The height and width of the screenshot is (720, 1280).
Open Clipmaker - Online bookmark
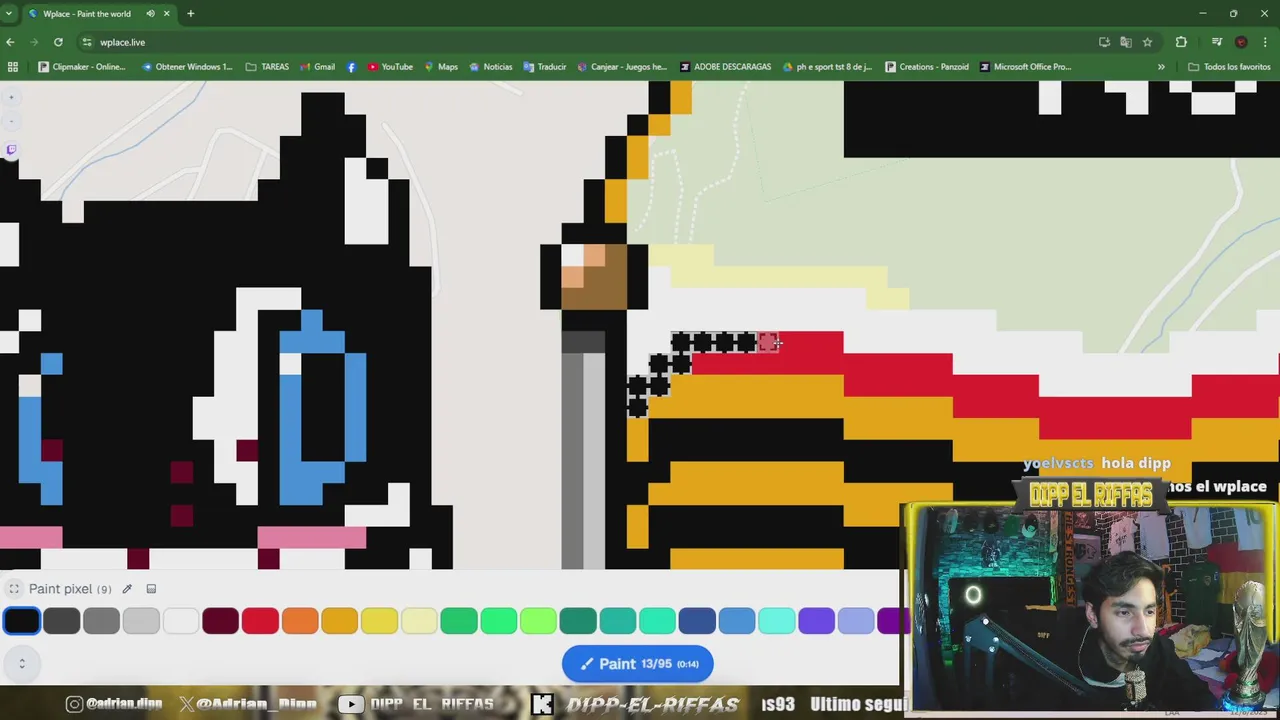[82, 67]
